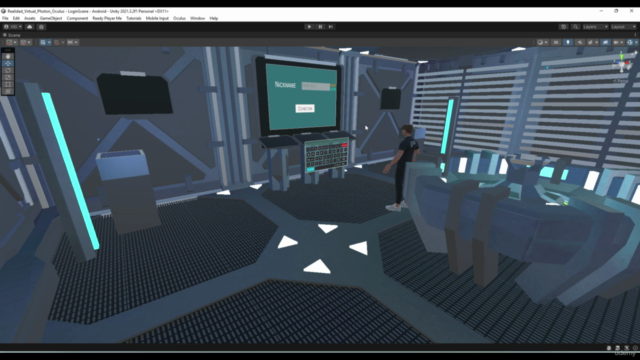Click the orientation gizmo Y axis cone
Screen dimensions: 640x360
tap(621, 56)
